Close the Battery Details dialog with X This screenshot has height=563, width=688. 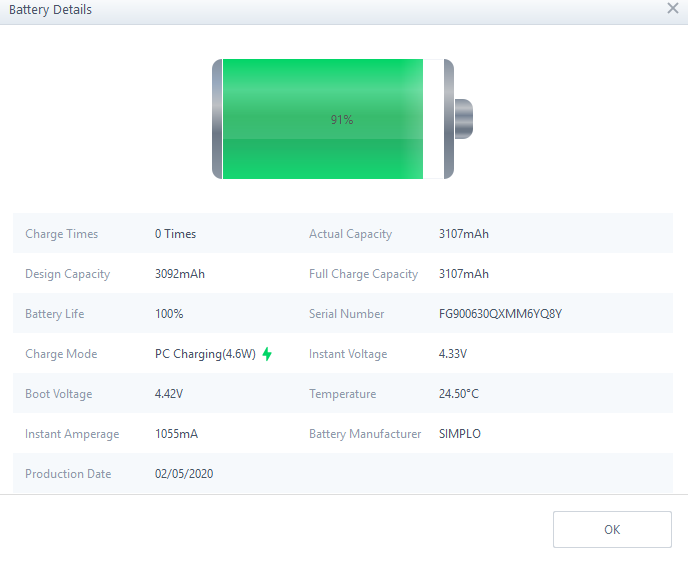point(673,9)
